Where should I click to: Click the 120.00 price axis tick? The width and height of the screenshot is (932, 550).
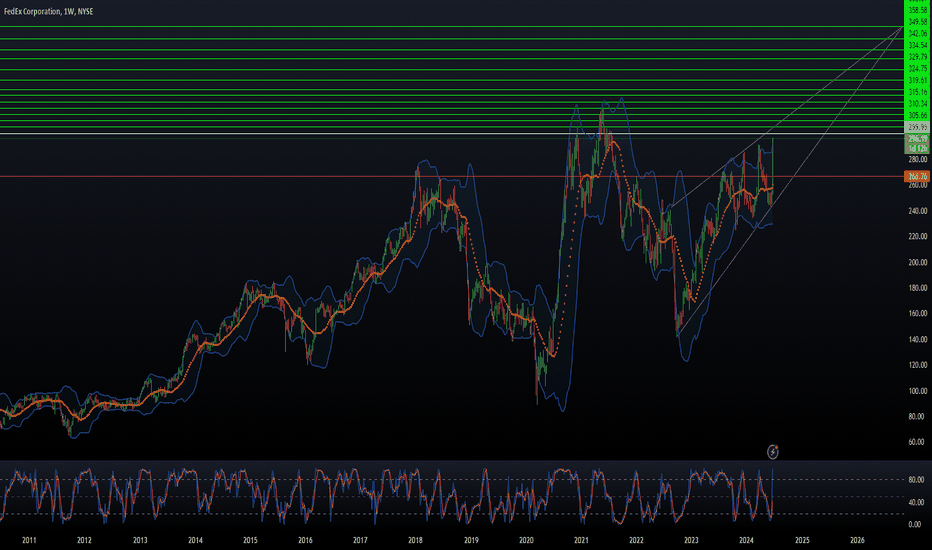[x=918, y=365]
